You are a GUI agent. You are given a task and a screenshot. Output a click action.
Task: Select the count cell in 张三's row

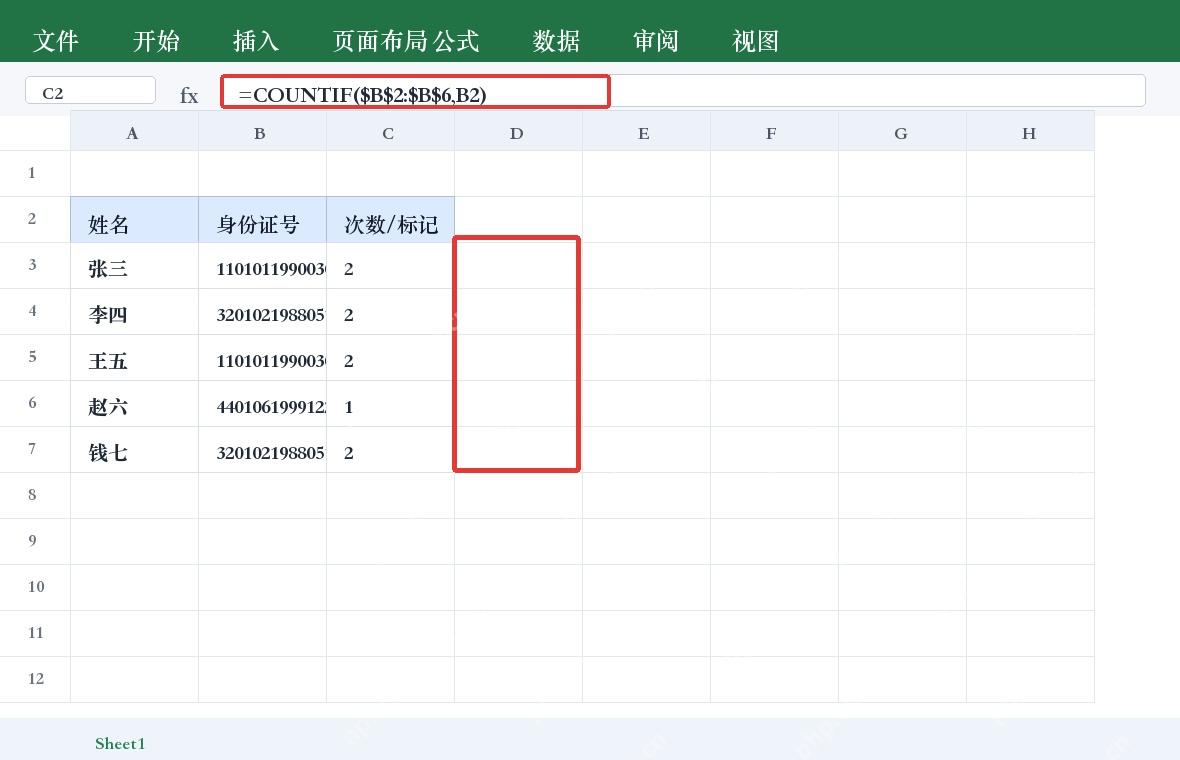(390, 266)
